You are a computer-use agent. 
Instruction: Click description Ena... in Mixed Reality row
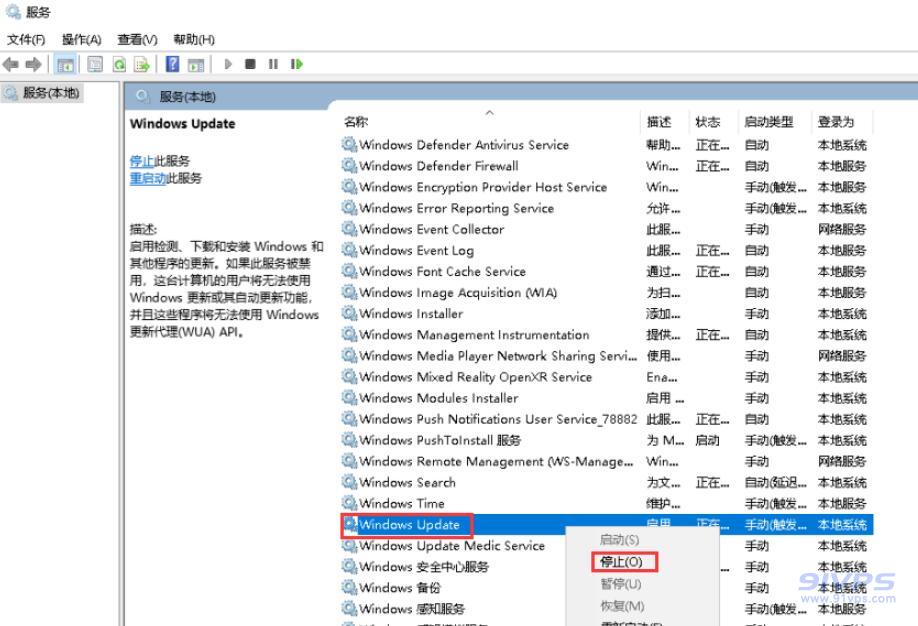pos(662,377)
